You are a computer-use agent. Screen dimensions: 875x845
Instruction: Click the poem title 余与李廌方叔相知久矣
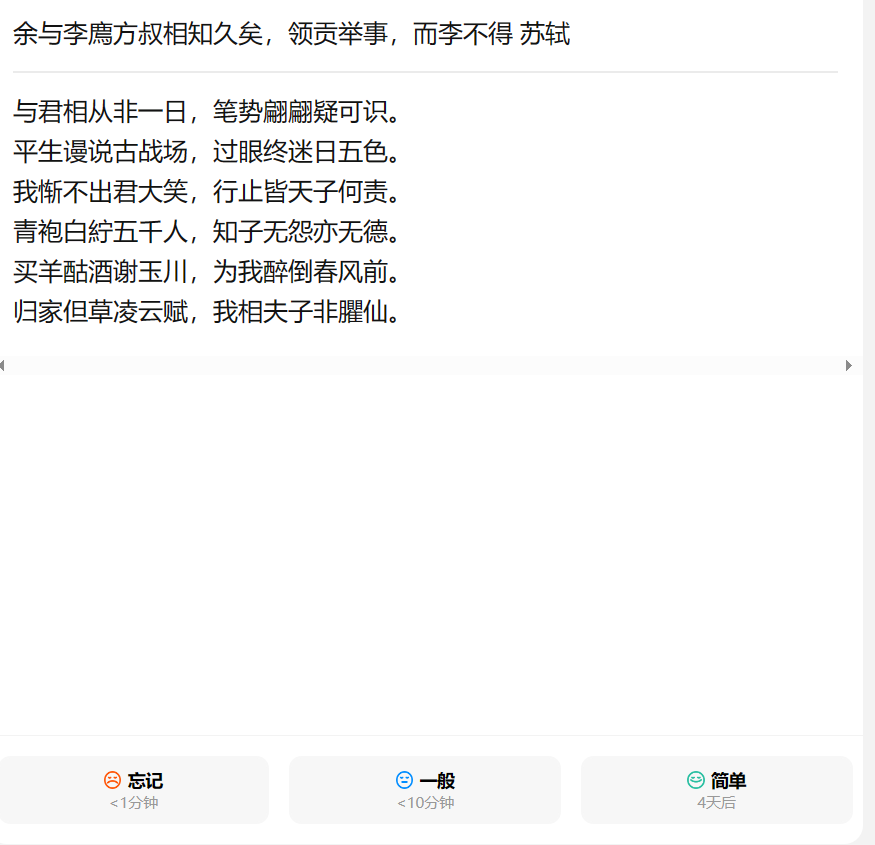click(x=138, y=34)
